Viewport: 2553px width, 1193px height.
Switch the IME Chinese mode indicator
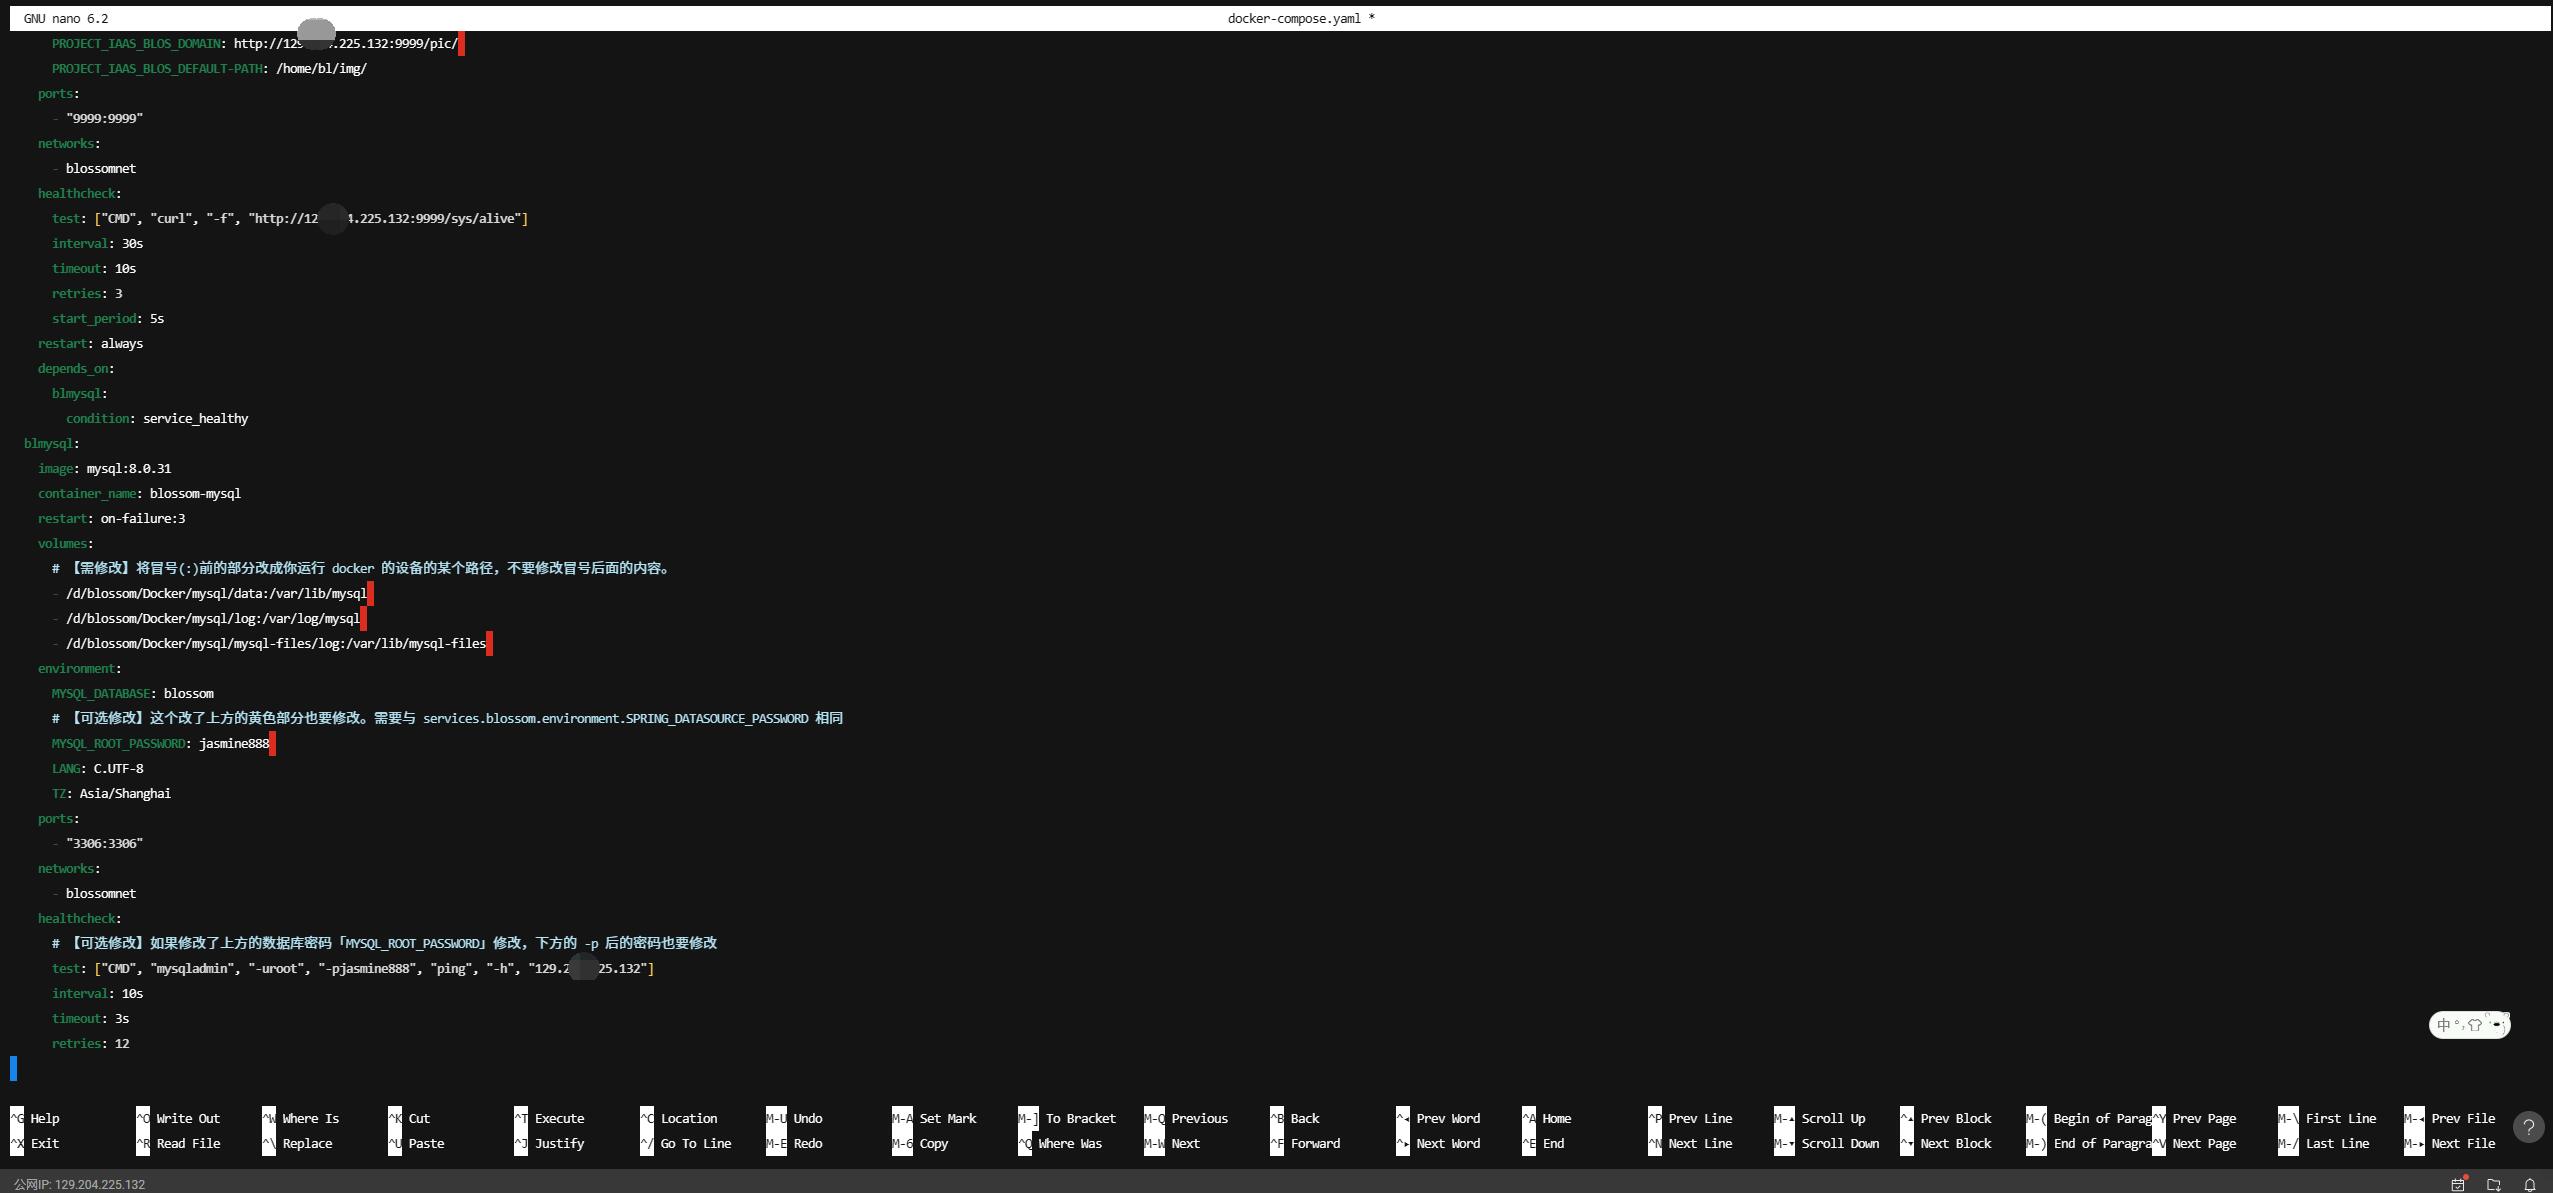click(x=2444, y=1025)
